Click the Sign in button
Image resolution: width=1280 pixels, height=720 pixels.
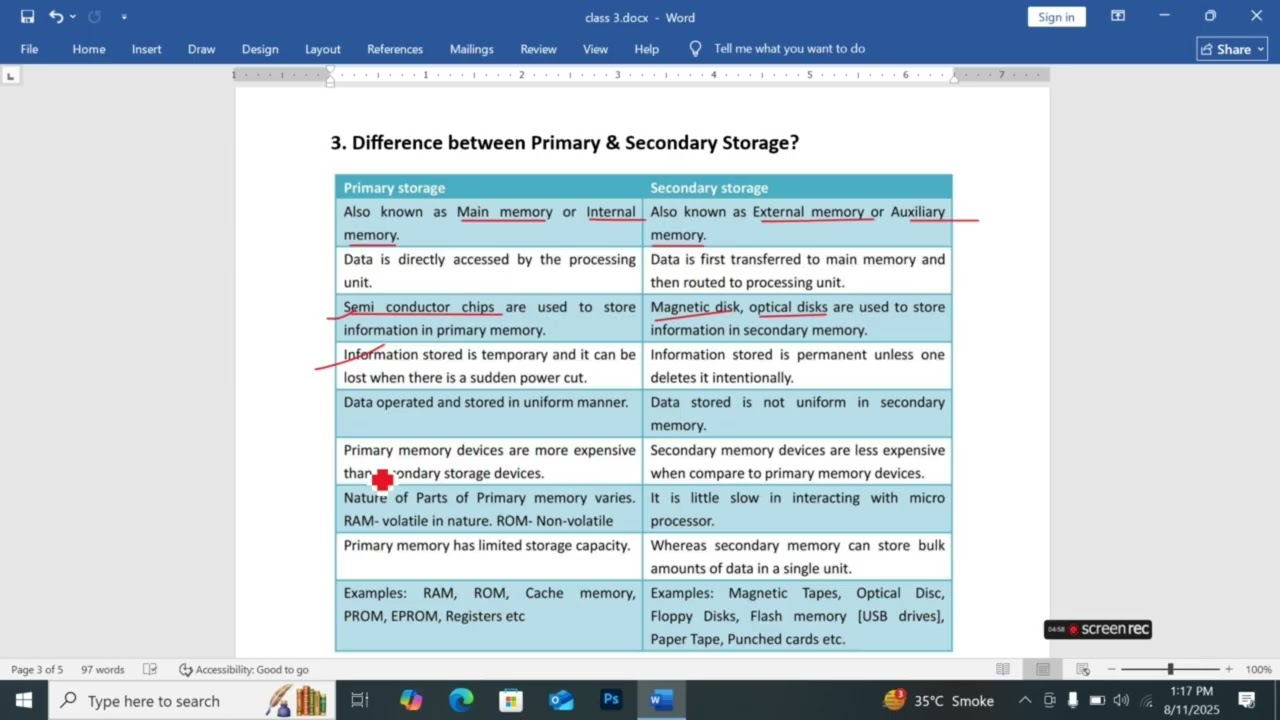[1056, 17]
